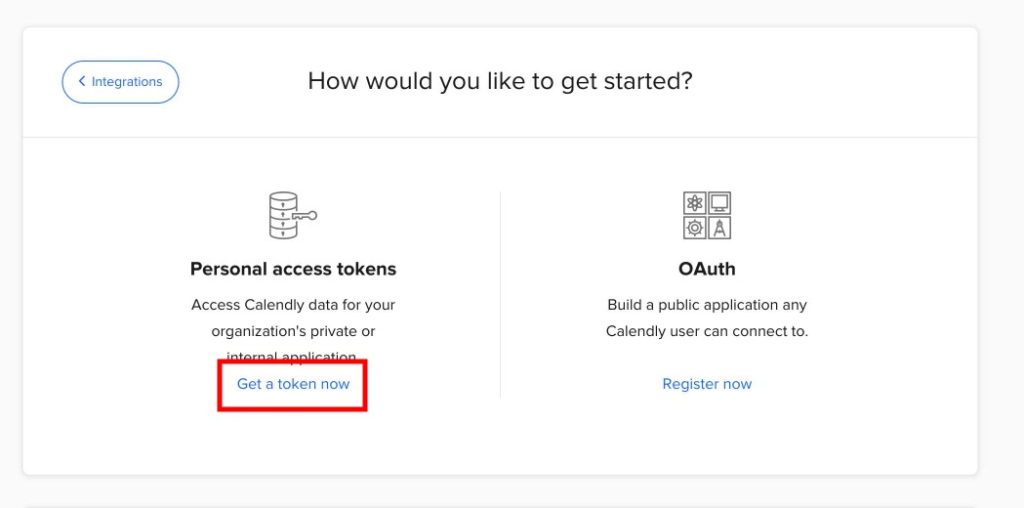Click the compass tile in OAuth icon
This screenshot has width=1024, height=508.
click(719, 227)
